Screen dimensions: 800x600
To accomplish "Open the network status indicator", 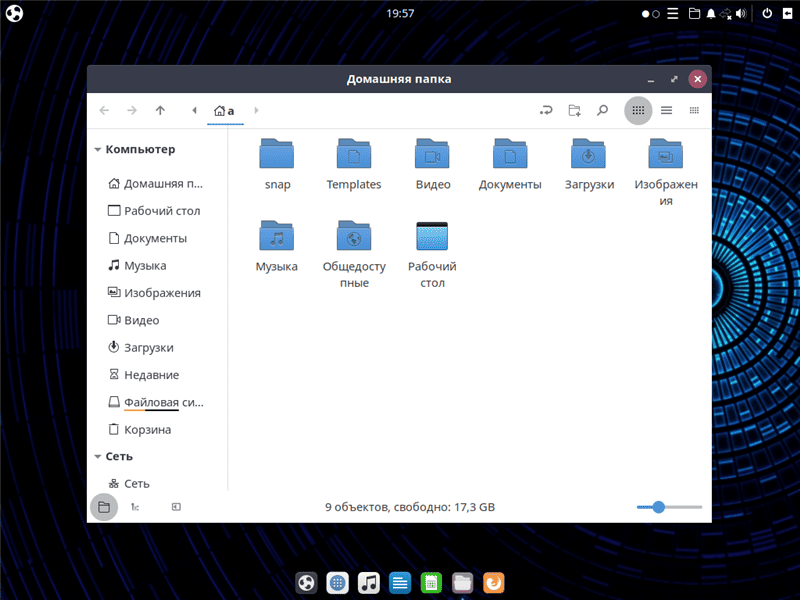I will 726,14.
